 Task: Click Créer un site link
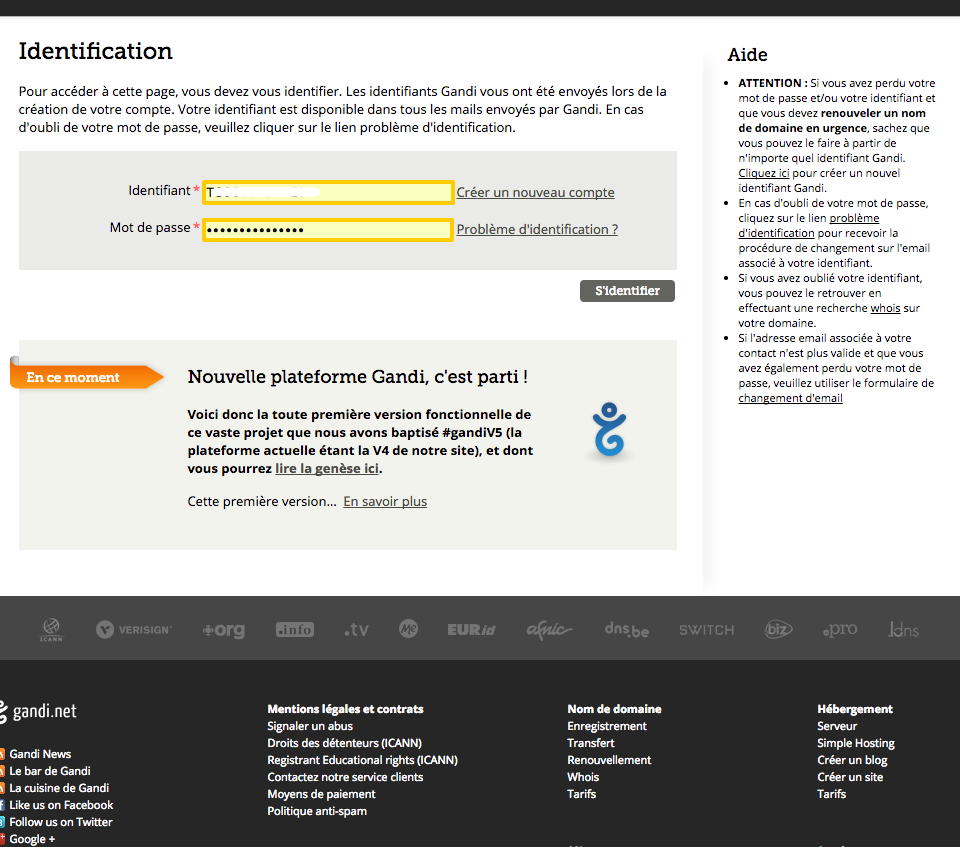tap(850, 777)
